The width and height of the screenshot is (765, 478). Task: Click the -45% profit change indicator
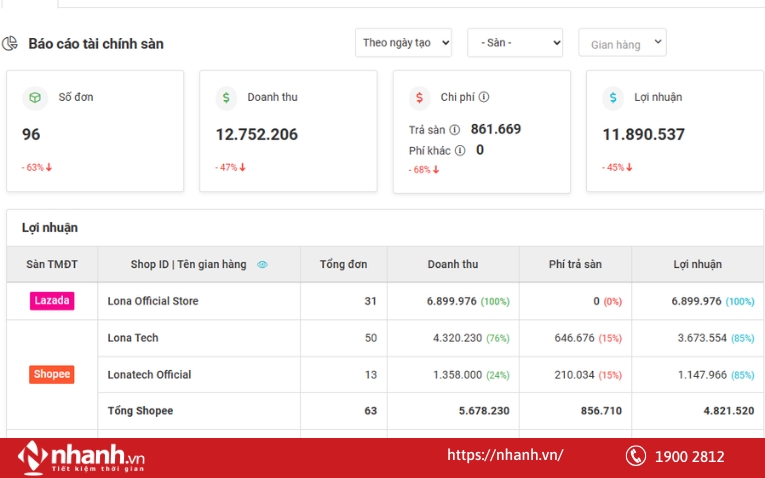[x=617, y=167]
